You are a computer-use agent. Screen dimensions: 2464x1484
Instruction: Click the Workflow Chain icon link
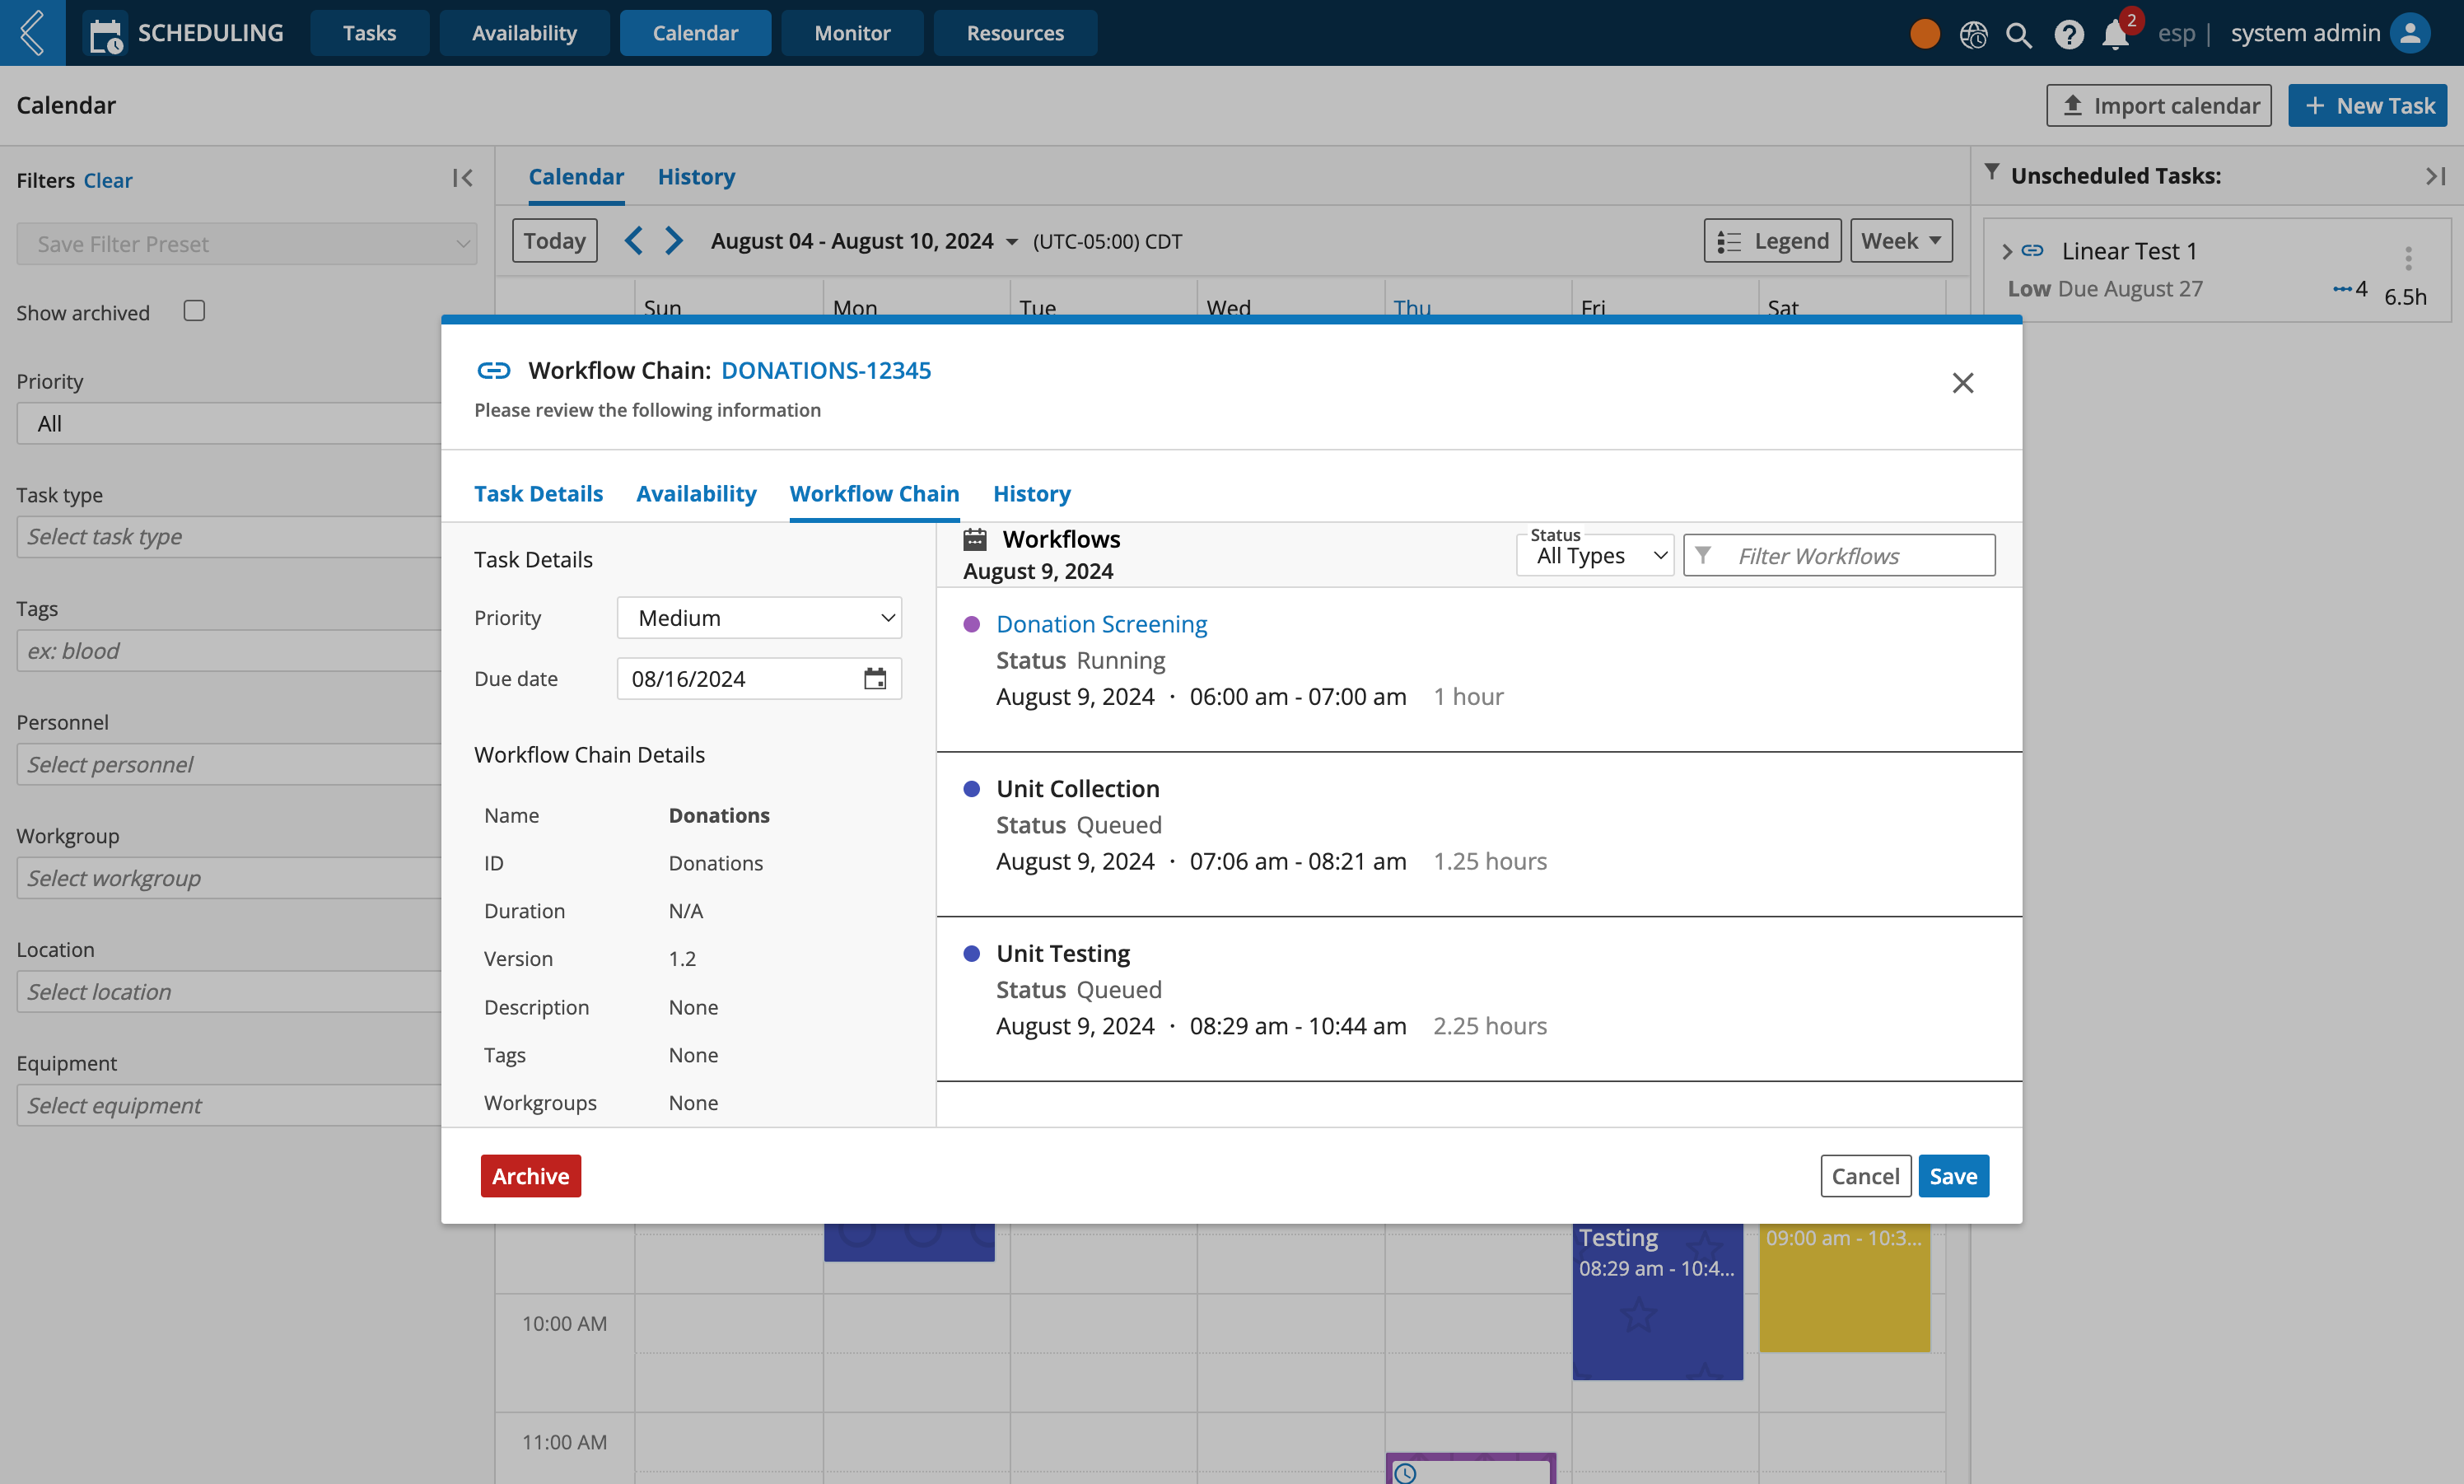tap(492, 370)
